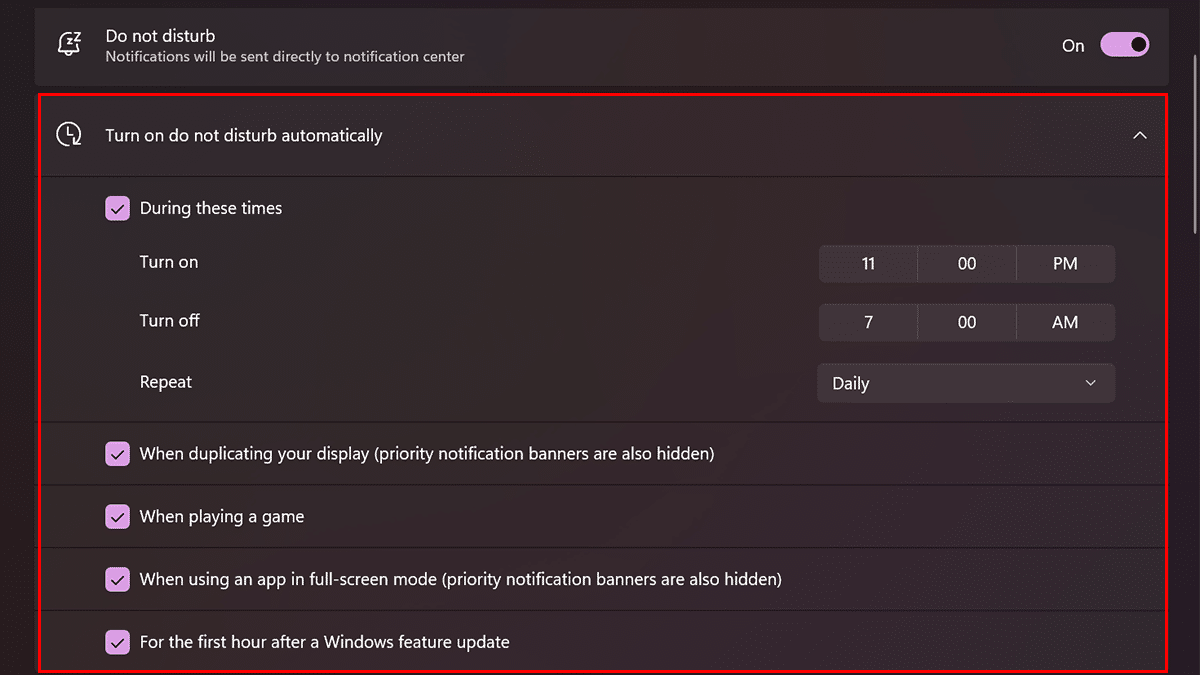Uncheck When playing a game checkbox
The image size is (1200, 675).
pos(118,517)
